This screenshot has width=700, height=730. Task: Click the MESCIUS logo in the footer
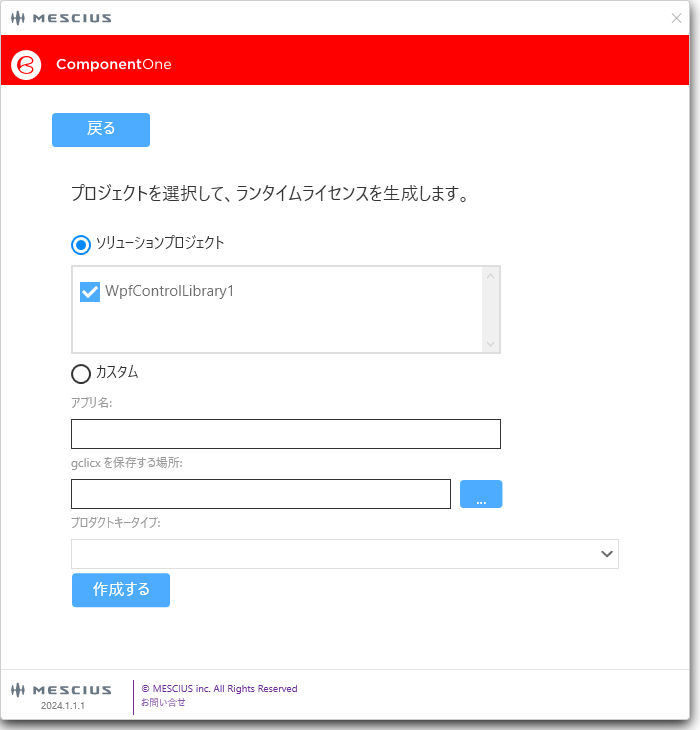tap(62, 690)
